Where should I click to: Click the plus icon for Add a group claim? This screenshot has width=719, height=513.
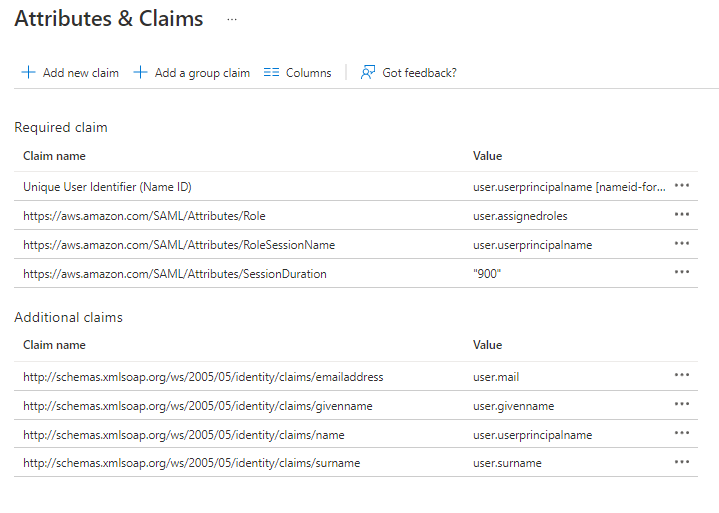[140, 73]
